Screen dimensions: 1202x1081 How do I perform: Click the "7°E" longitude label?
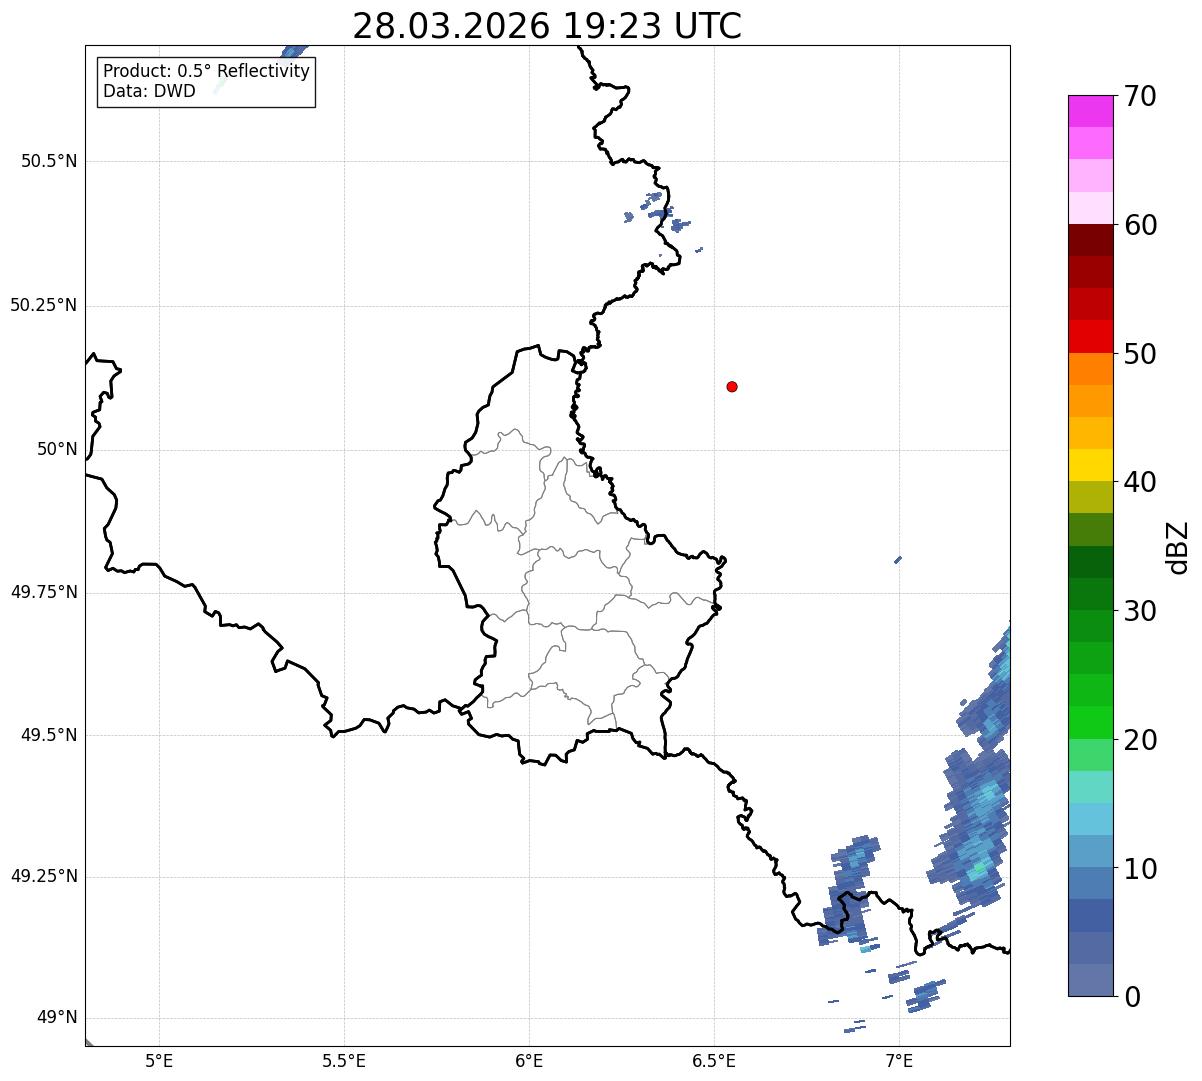coord(899,1060)
